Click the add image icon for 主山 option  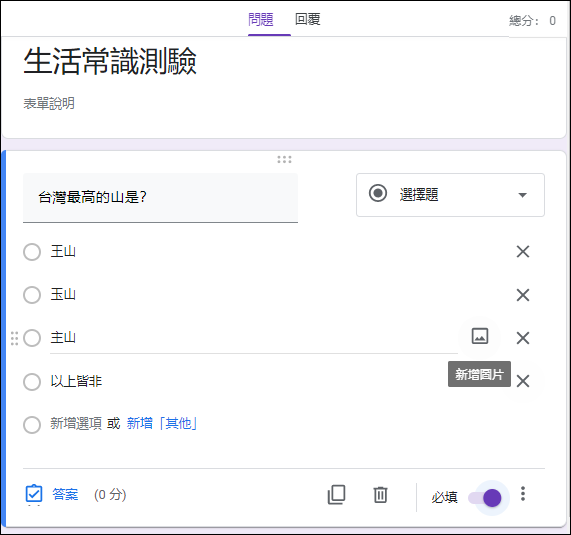[480, 336]
